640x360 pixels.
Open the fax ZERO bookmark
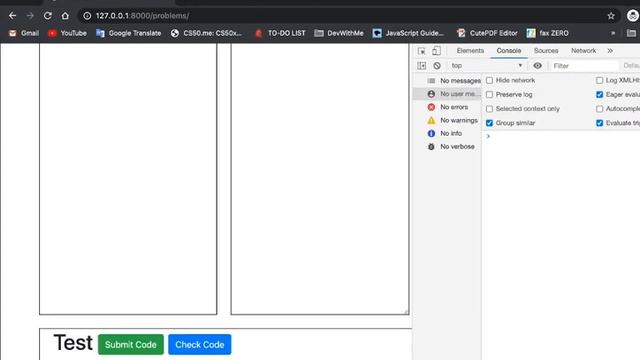coord(547,33)
